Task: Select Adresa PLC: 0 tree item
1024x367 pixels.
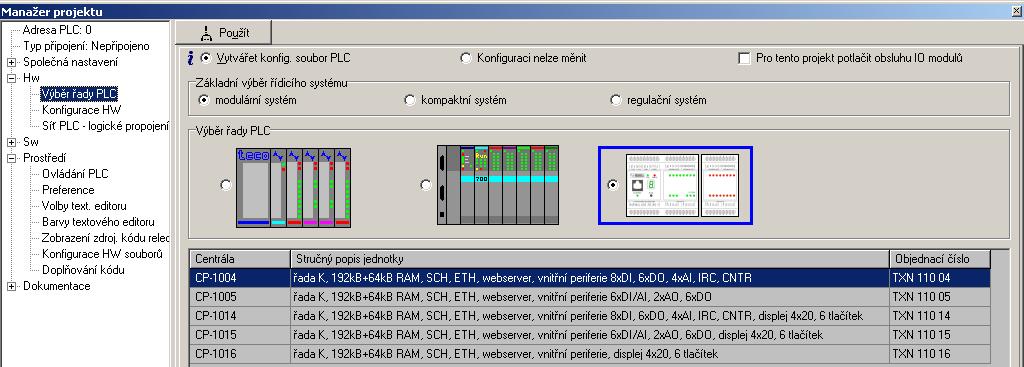Action: click(57, 30)
